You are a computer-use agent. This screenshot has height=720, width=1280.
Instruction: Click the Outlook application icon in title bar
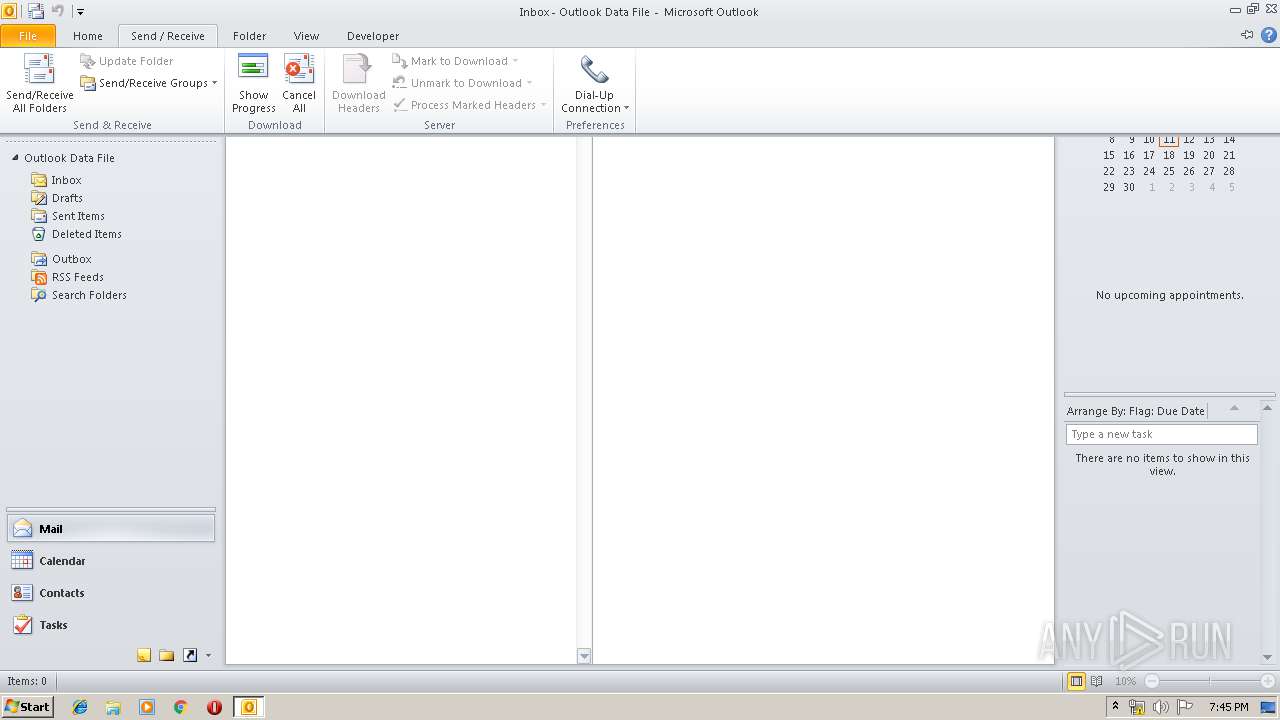[9, 12]
